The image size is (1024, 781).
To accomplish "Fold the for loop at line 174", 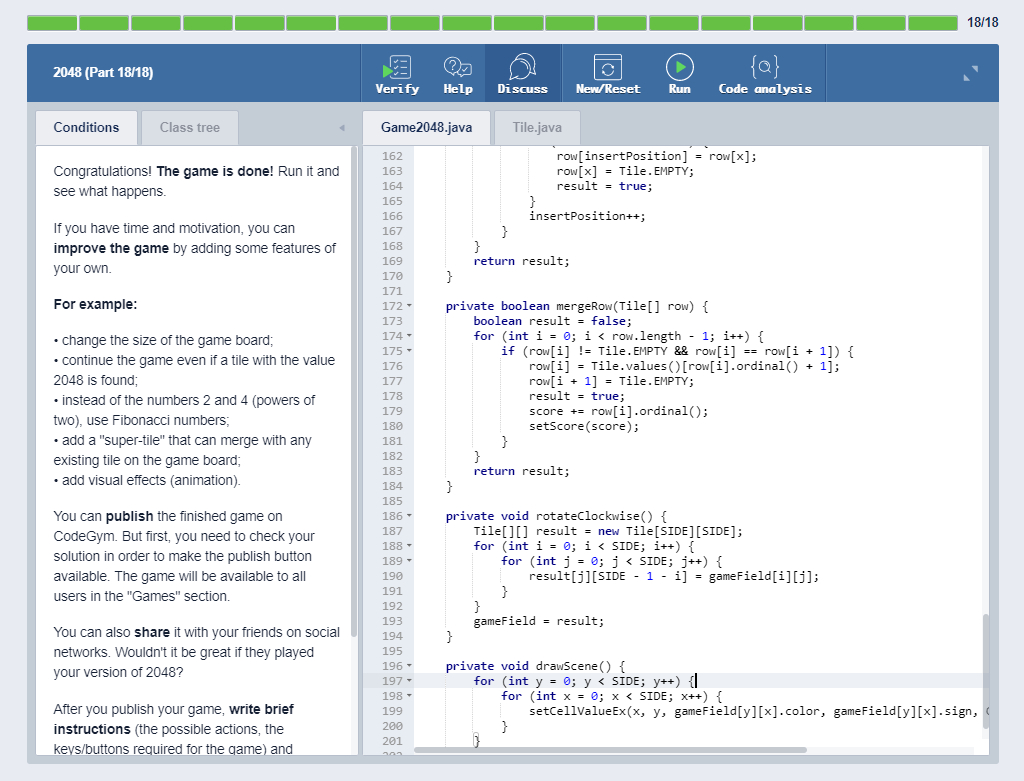I will (410, 336).
